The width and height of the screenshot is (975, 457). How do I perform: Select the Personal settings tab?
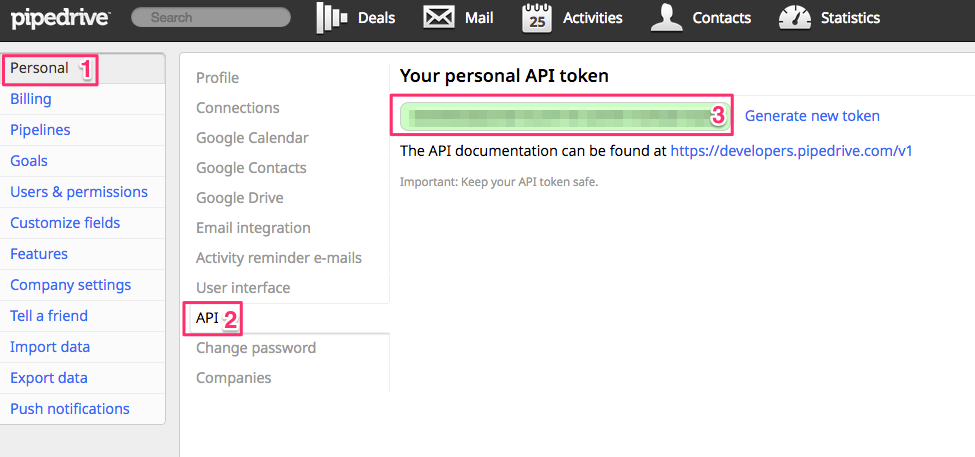click(x=40, y=69)
